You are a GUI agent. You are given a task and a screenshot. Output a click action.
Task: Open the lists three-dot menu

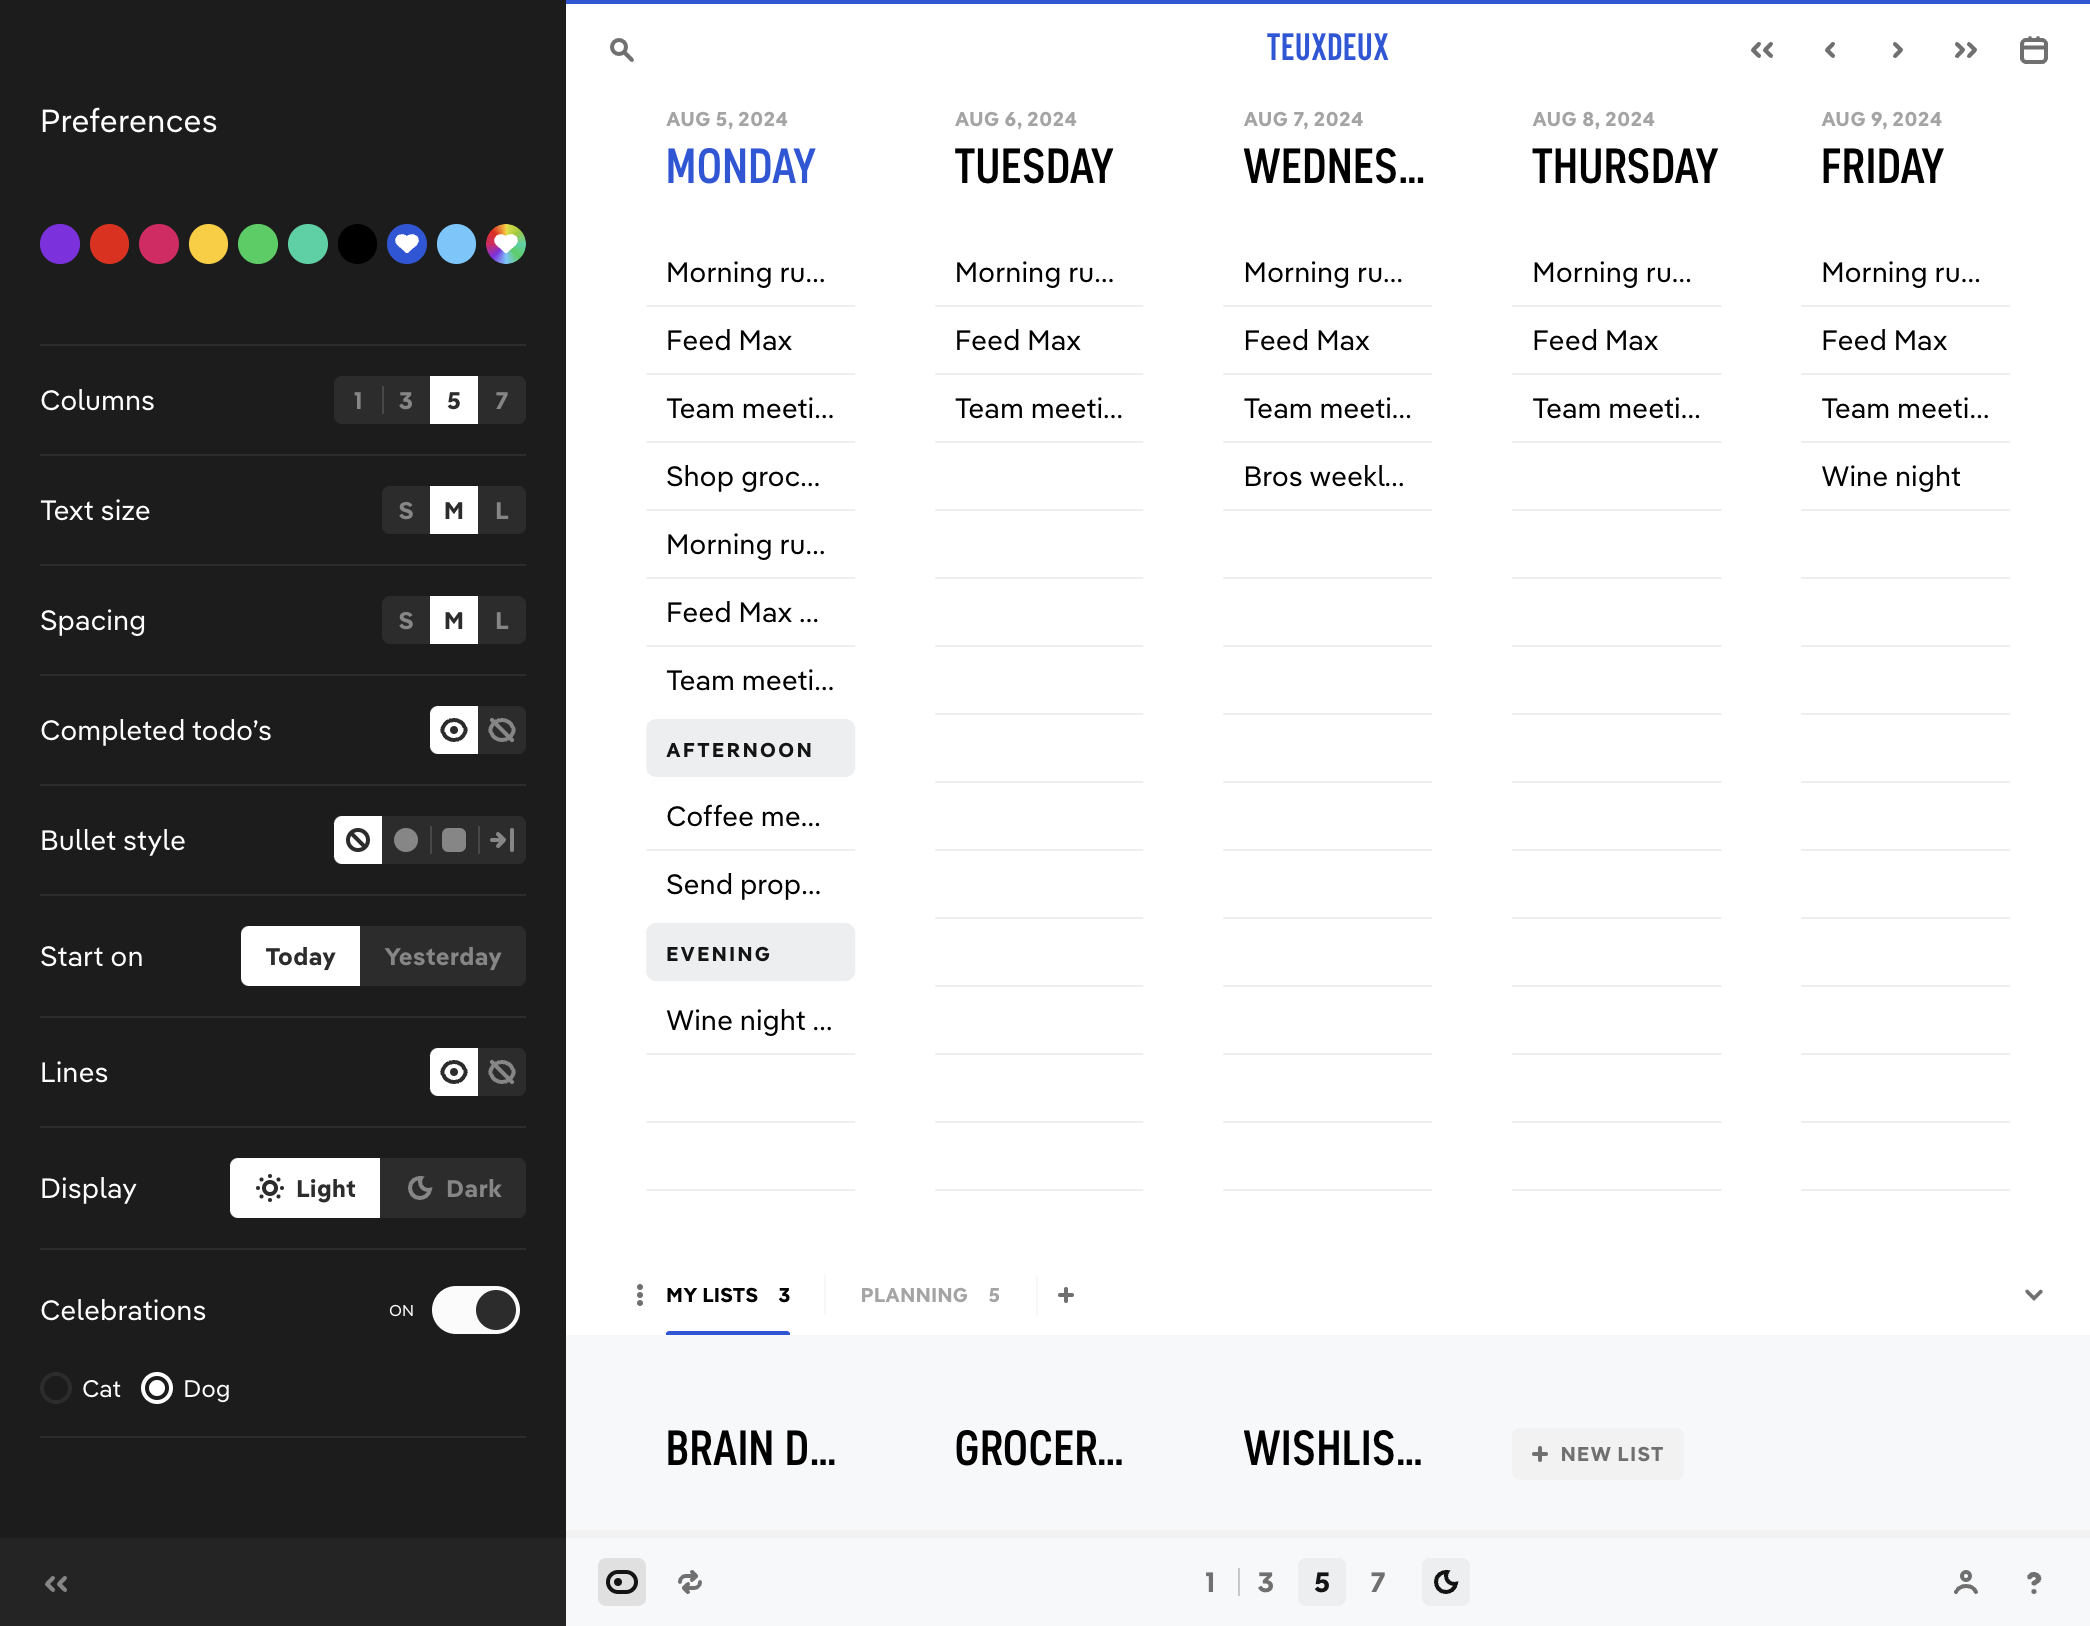coord(639,1295)
